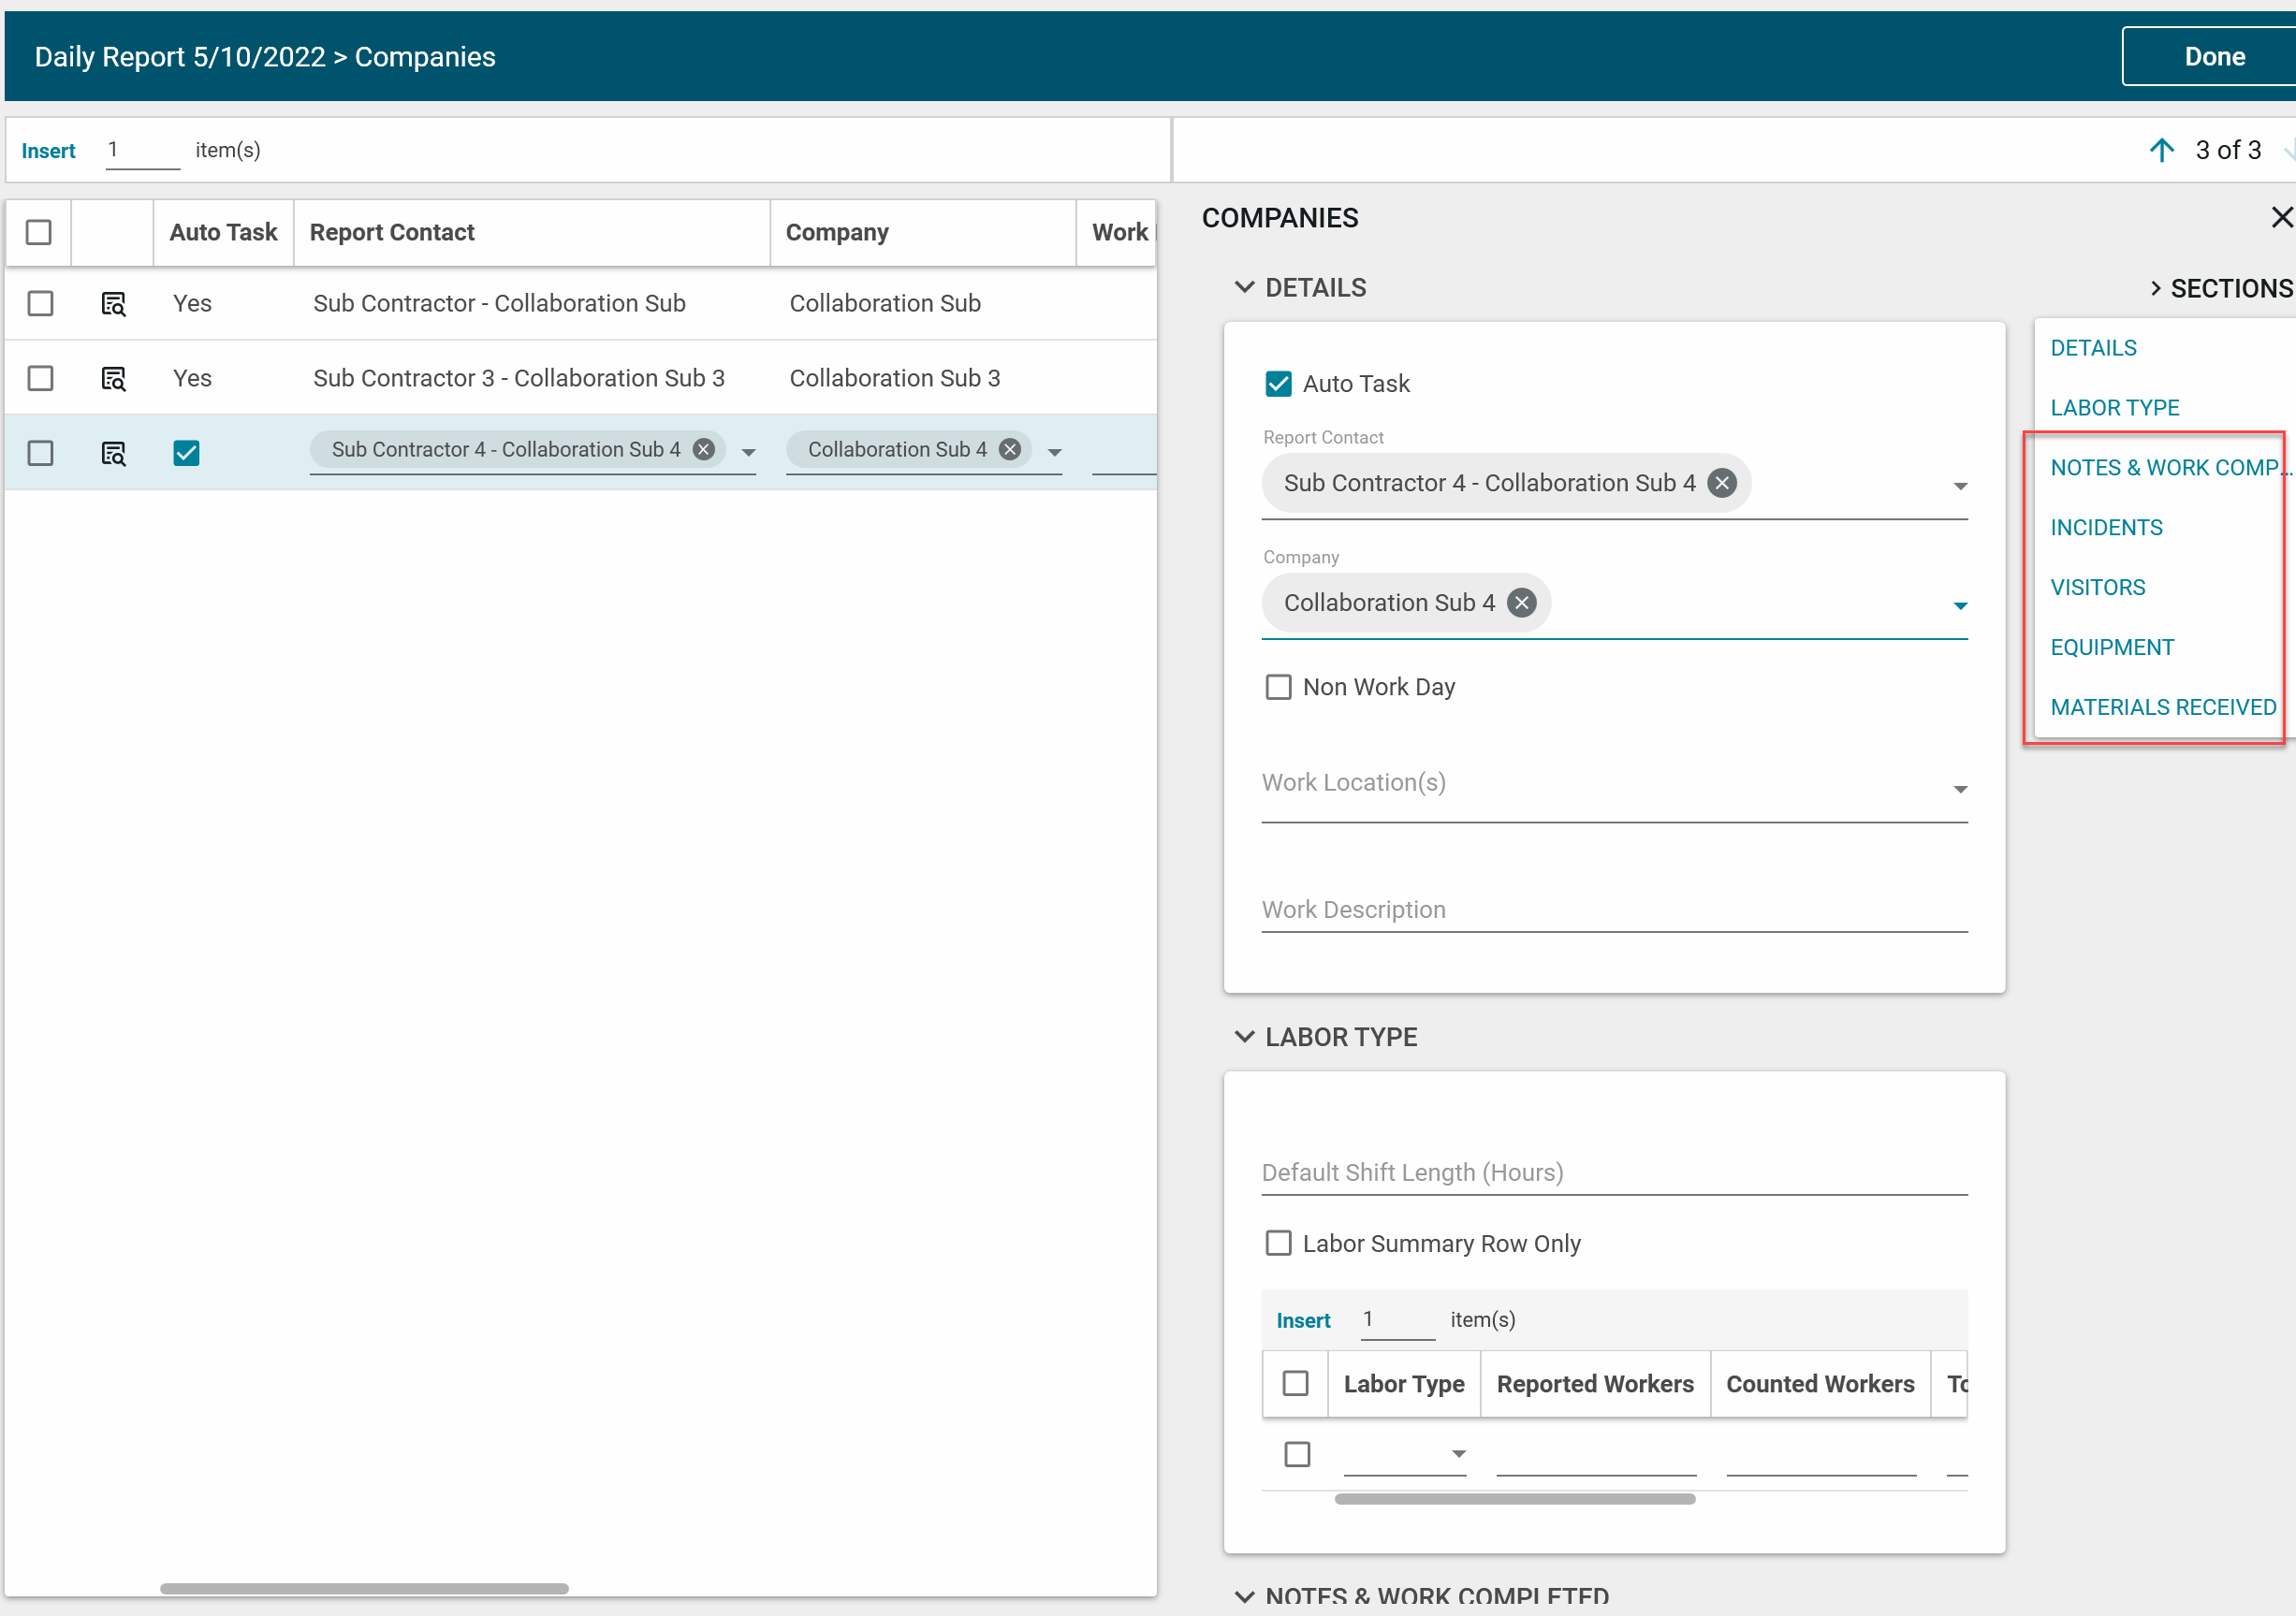
Task: Clear Collaboration Sub 4 chip in grid row
Action: [1010, 449]
